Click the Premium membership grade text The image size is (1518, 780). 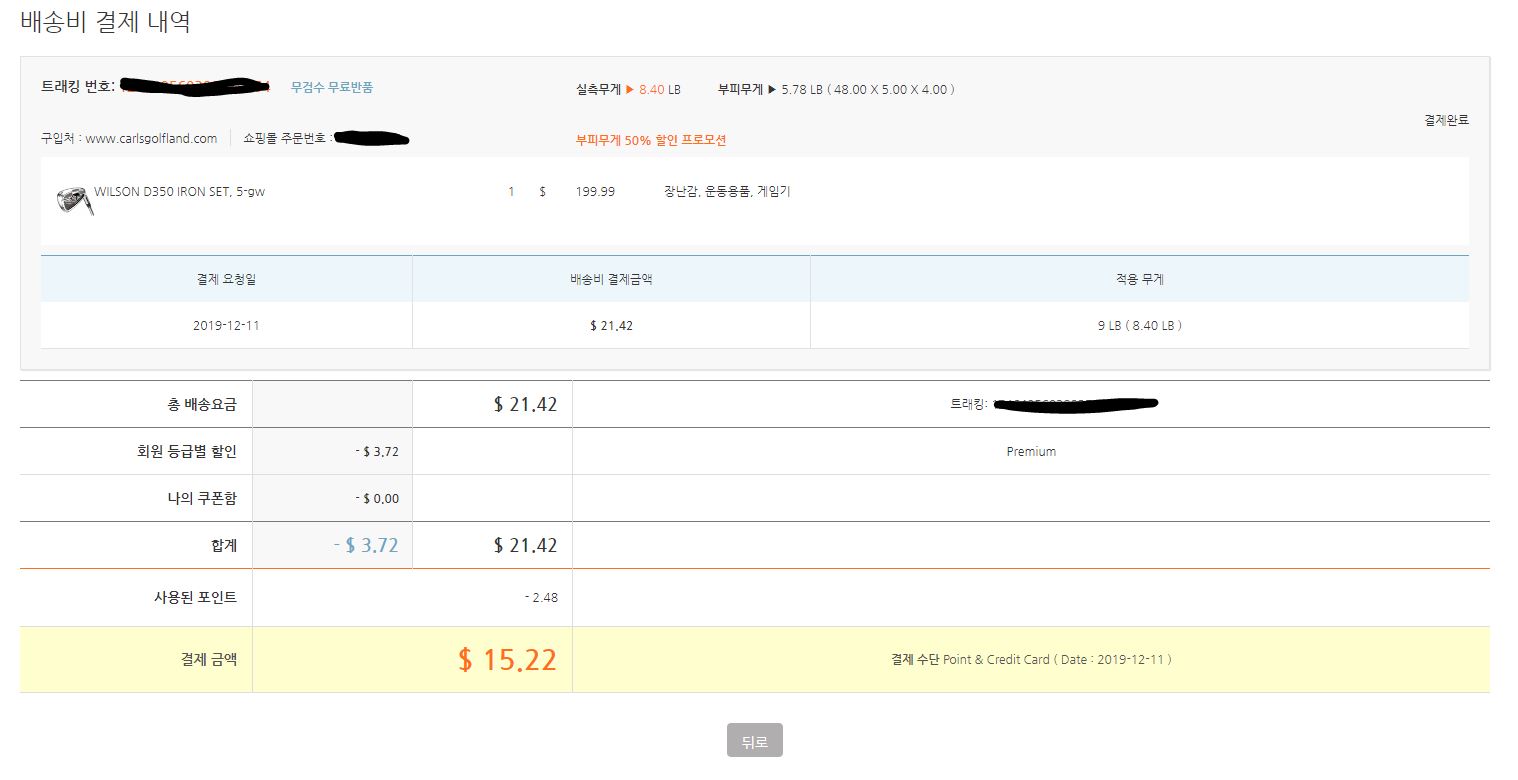point(1031,452)
